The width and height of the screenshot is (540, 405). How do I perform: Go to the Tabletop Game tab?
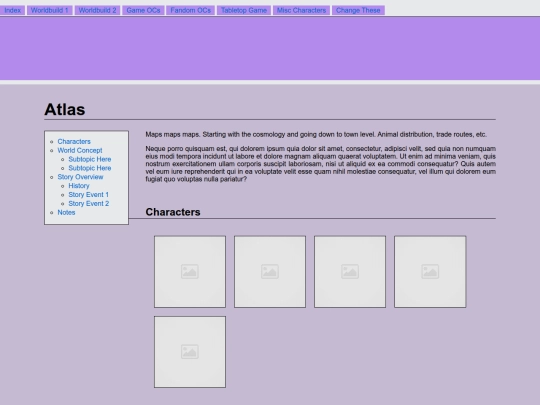pos(244,10)
